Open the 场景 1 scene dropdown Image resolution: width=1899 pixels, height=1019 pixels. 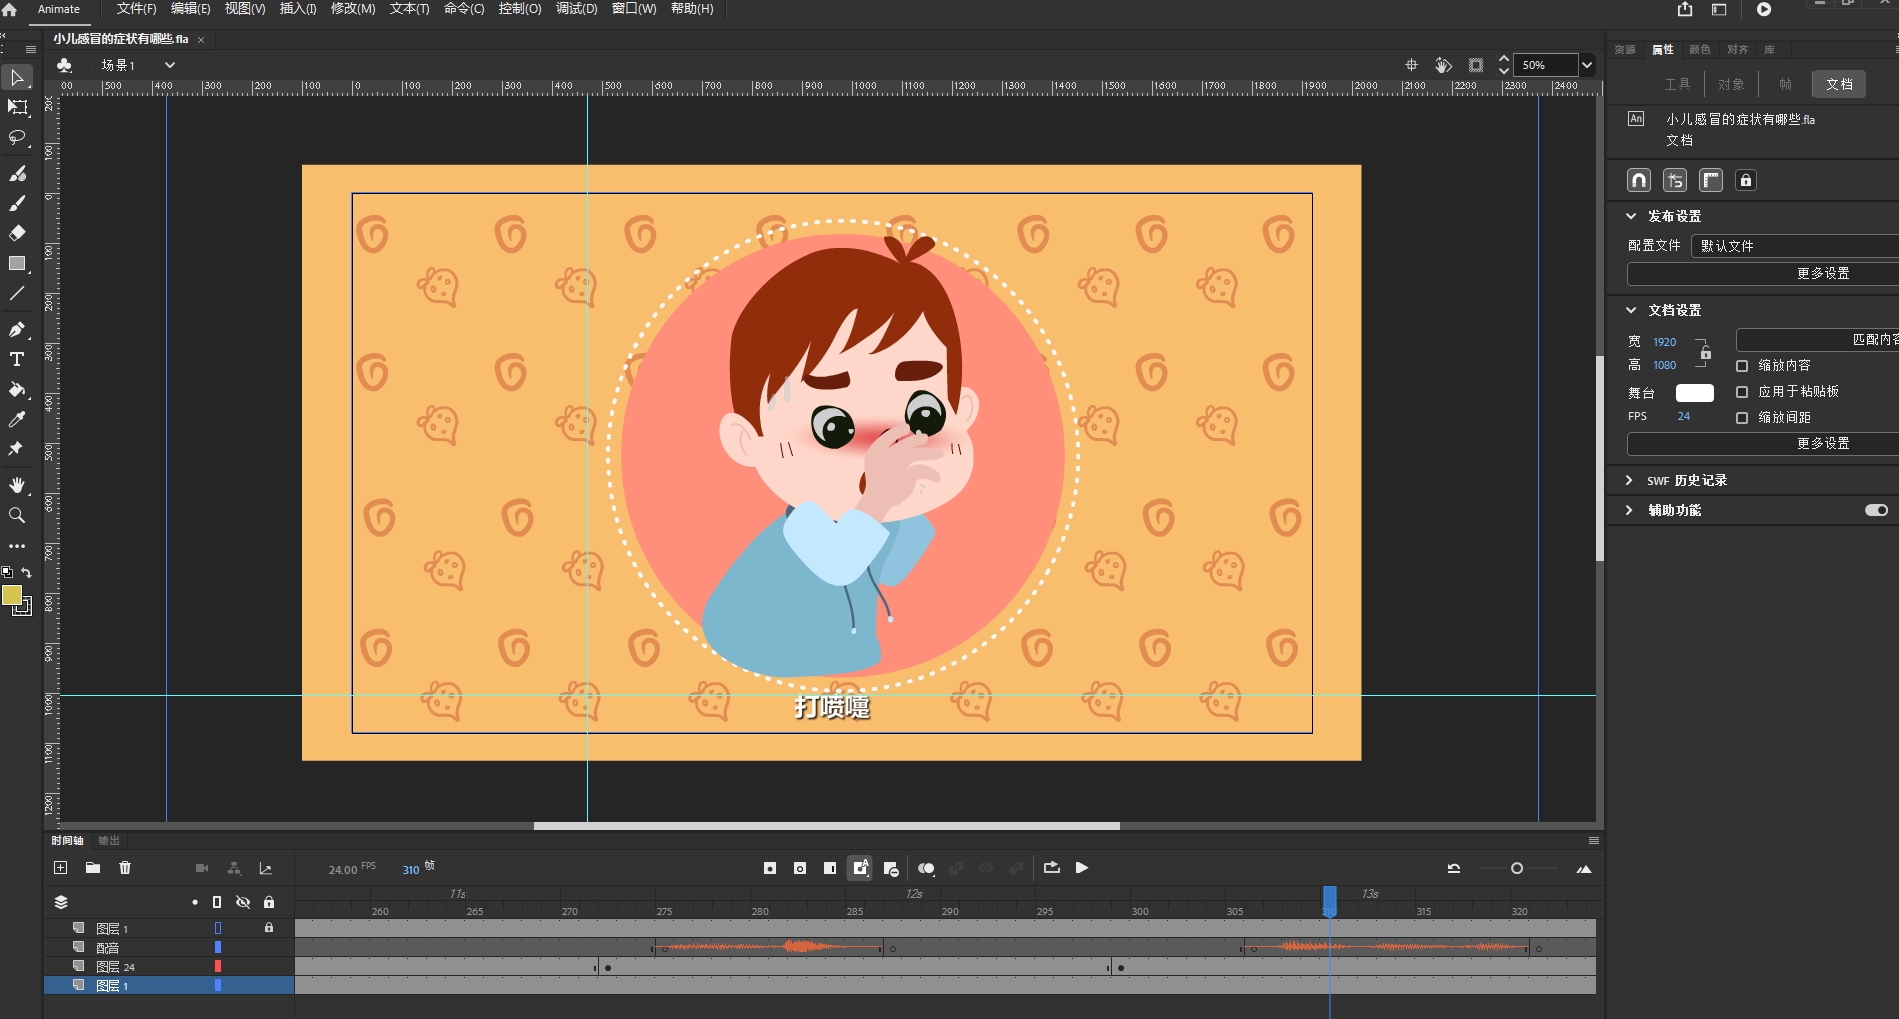click(170, 65)
